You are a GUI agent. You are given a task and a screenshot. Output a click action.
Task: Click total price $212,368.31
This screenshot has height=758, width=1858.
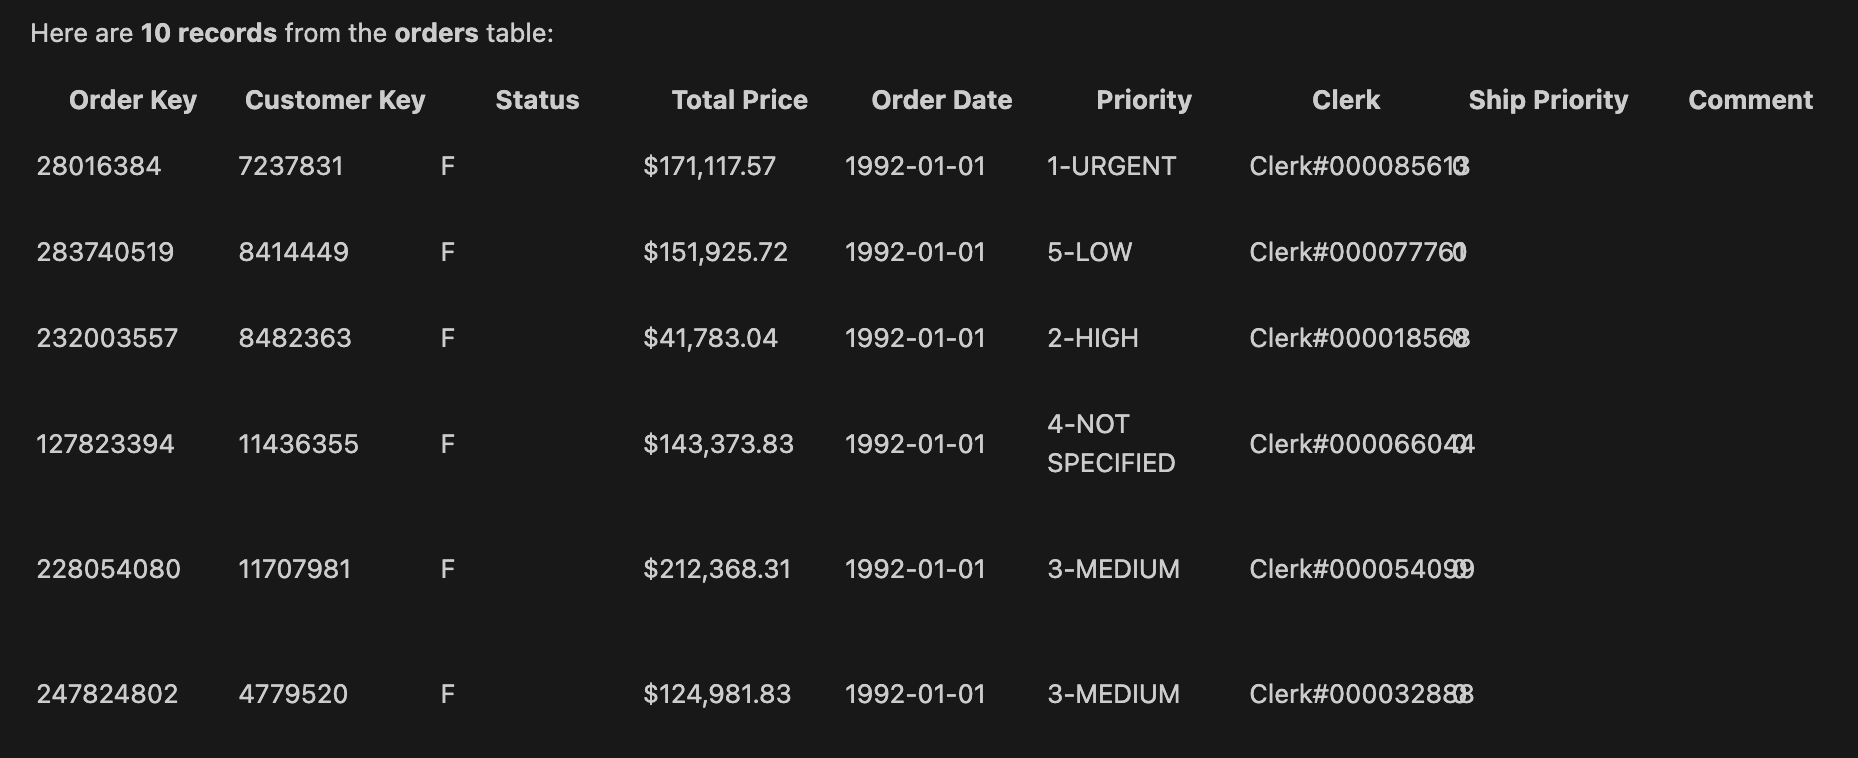[717, 569]
